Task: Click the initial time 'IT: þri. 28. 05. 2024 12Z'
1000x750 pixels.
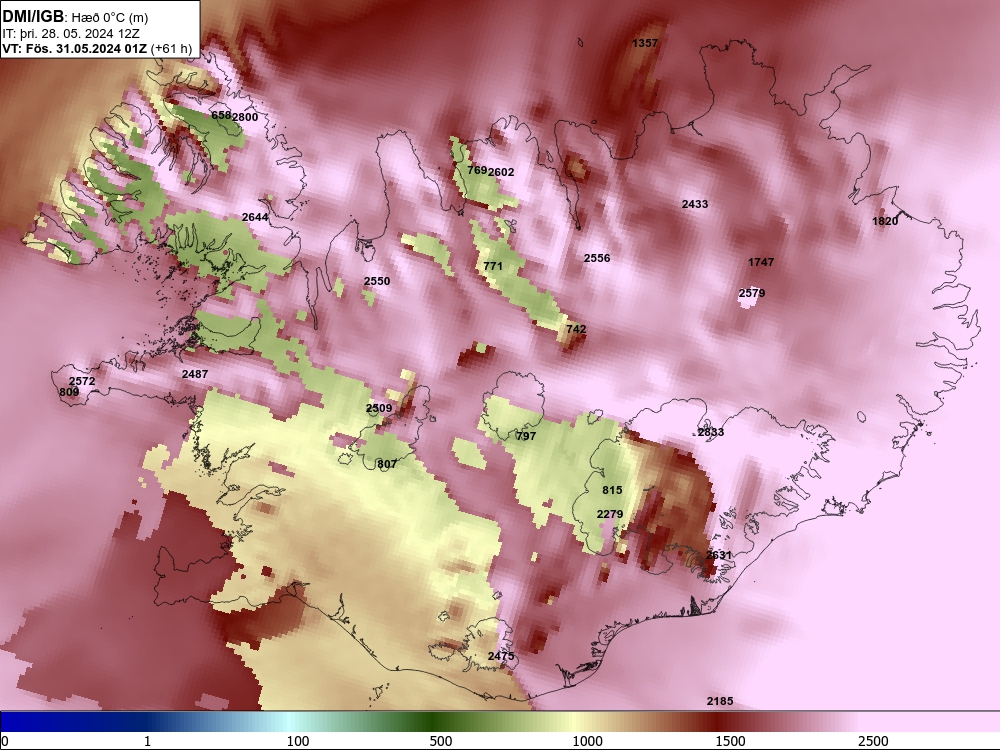Action: pyautogui.click(x=71, y=33)
